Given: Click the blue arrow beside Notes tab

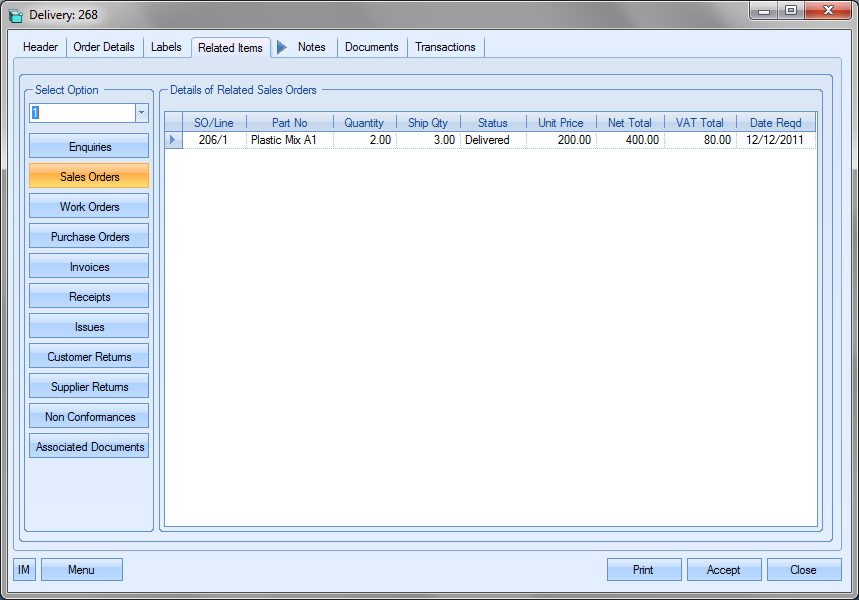Looking at the screenshot, I should point(281,47).
